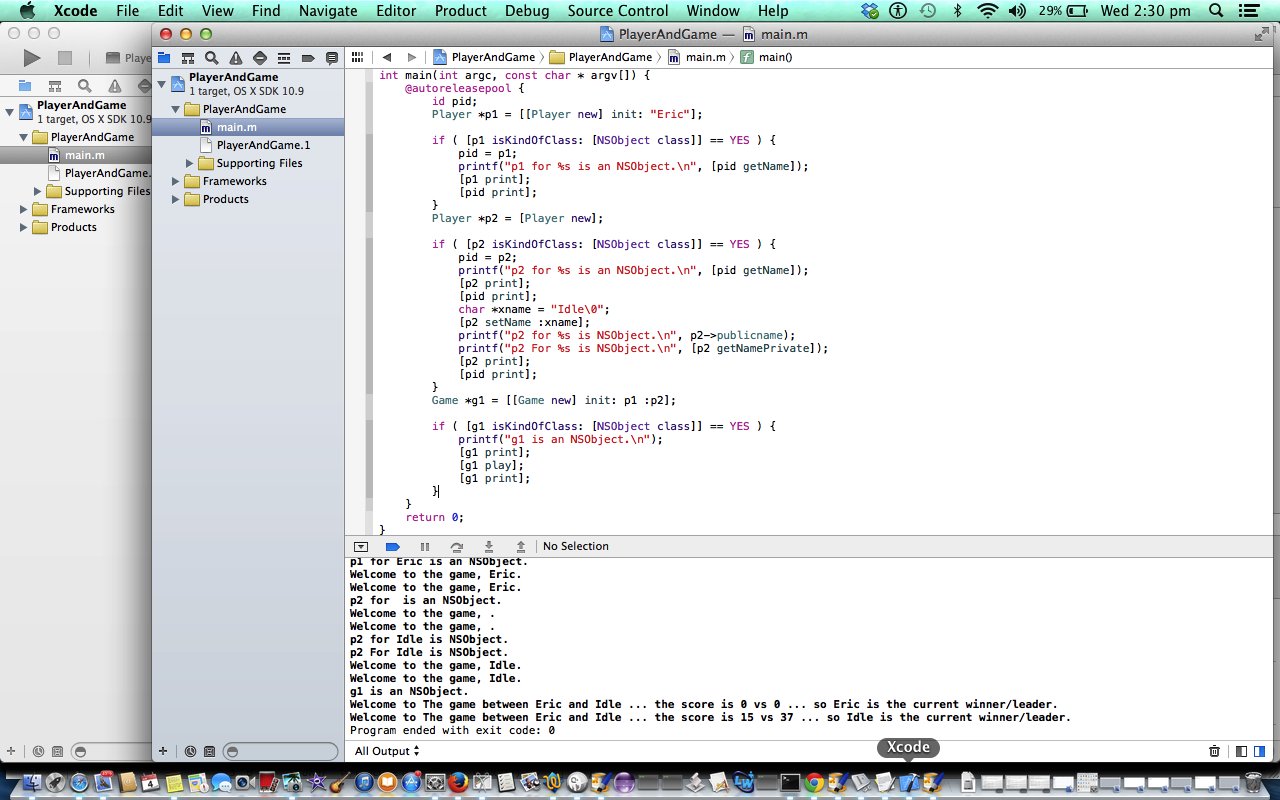
Task: Open Project navigator in front Xcode window
Action: (163, 58)
